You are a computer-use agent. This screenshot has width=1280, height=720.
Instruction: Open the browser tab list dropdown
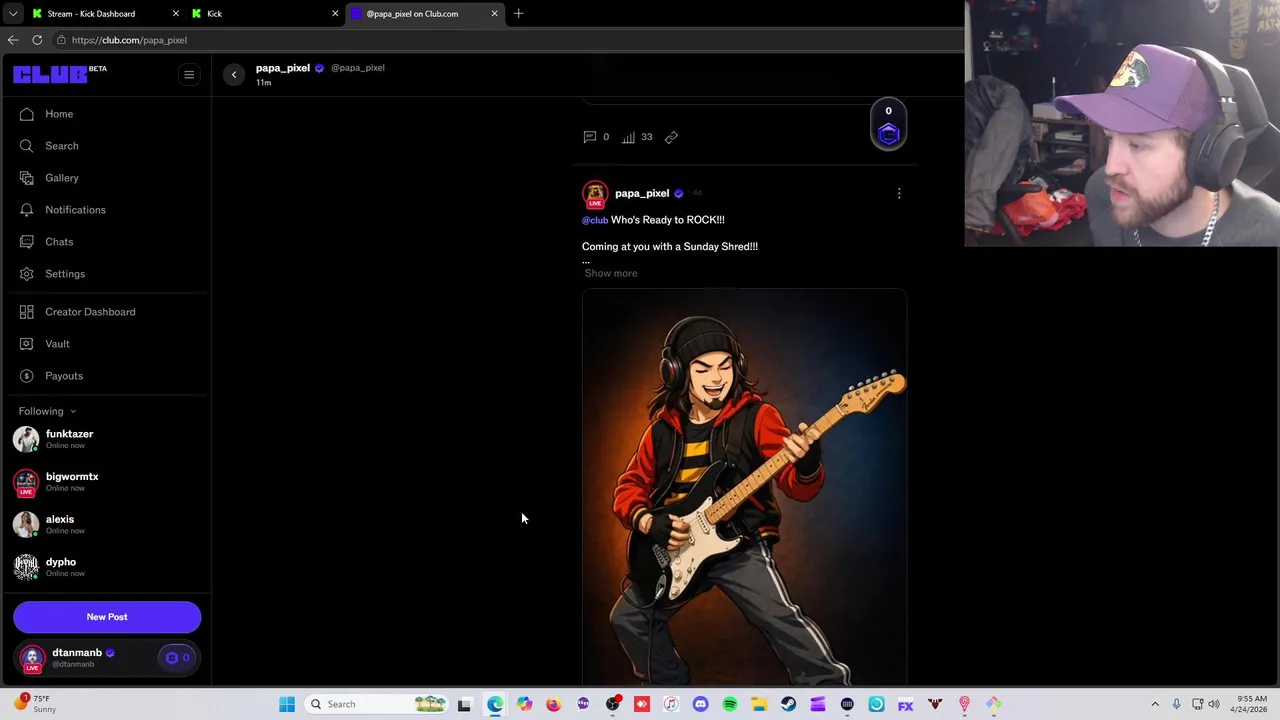click(x=12, y=13)
